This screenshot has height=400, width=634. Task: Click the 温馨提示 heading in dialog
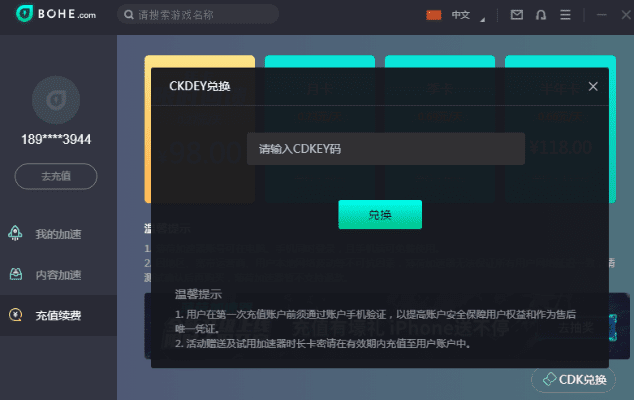tap(198, 294)
